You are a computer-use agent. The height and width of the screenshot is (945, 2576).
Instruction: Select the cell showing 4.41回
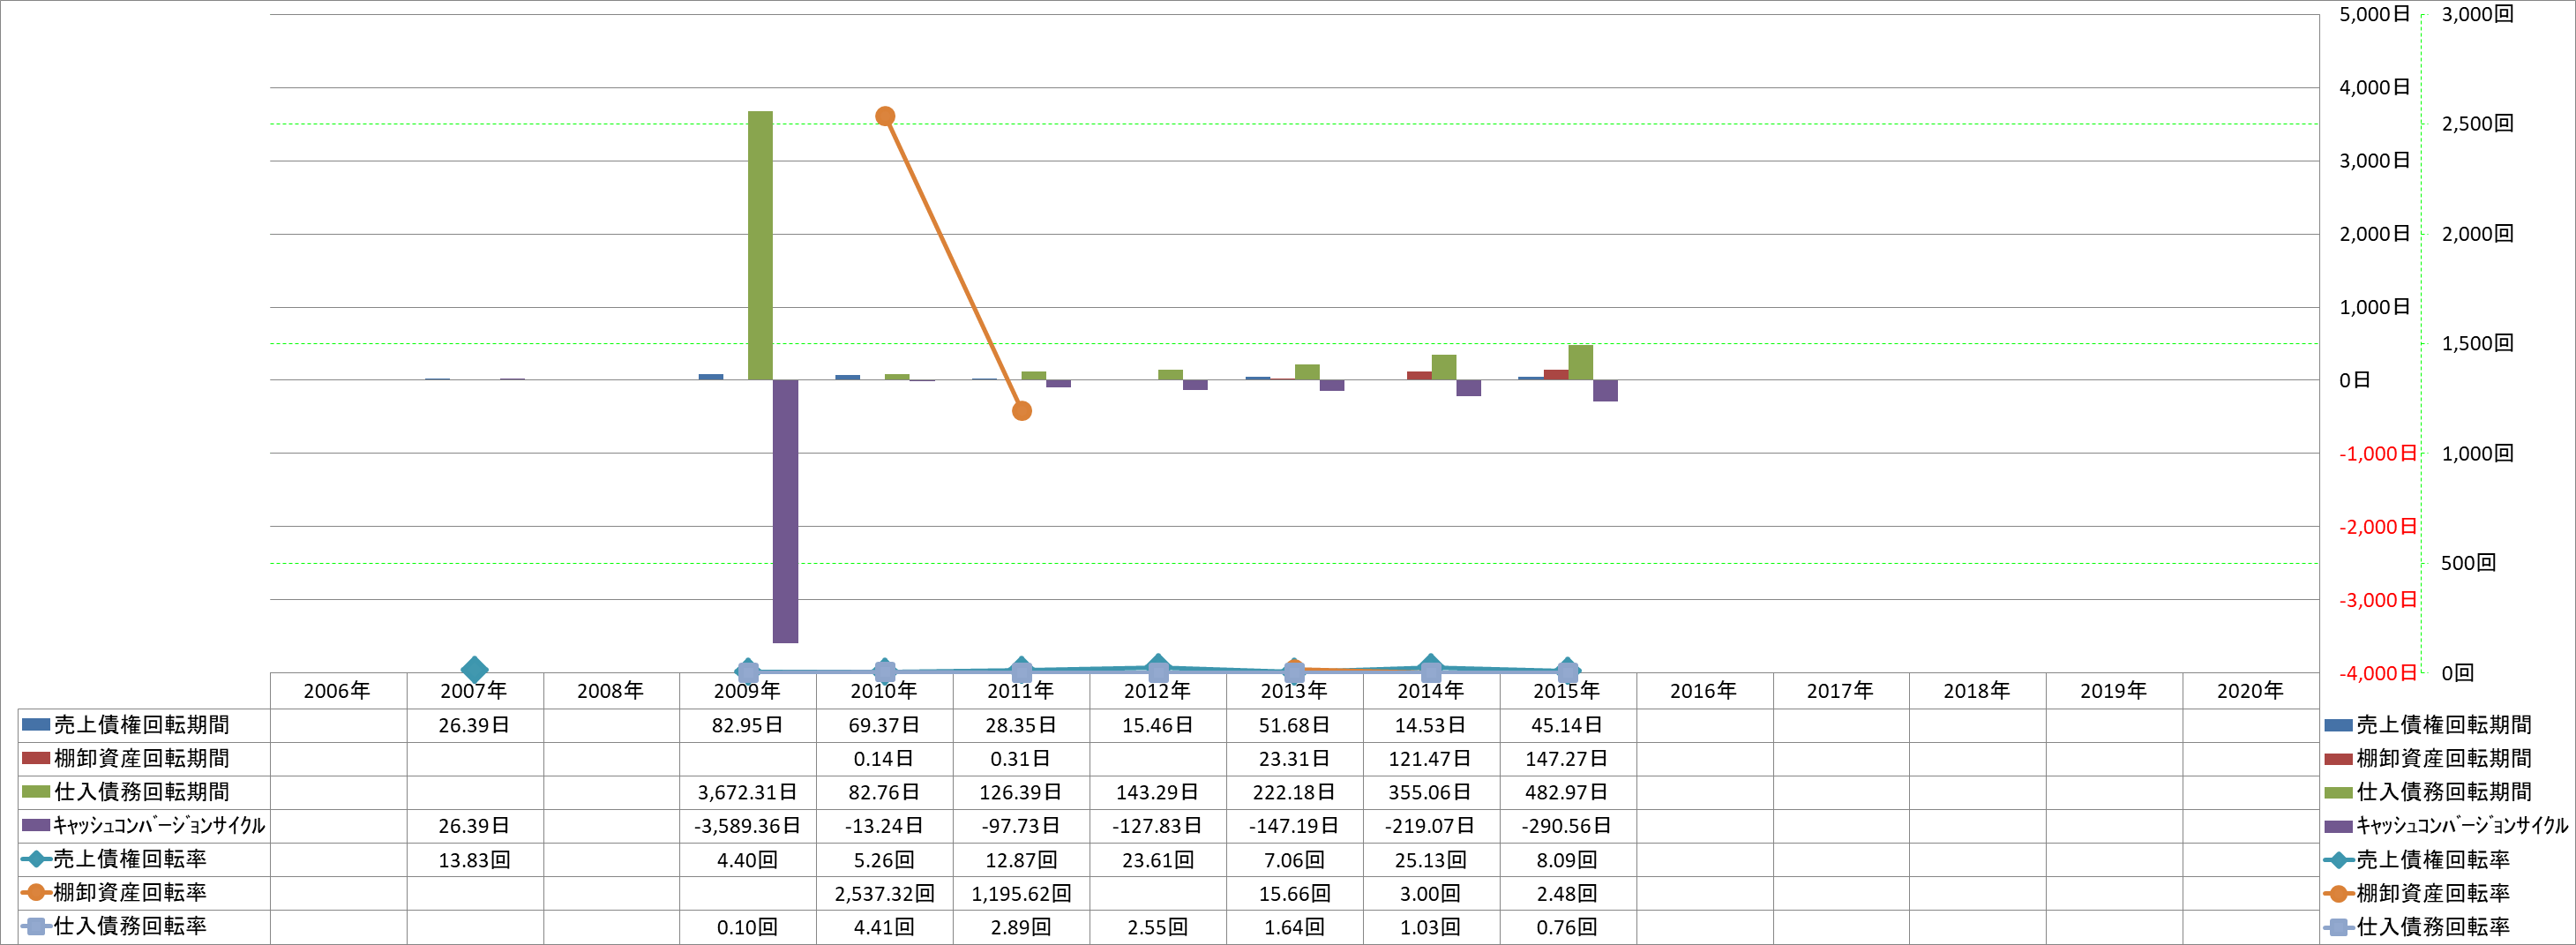tap(884, 927)
